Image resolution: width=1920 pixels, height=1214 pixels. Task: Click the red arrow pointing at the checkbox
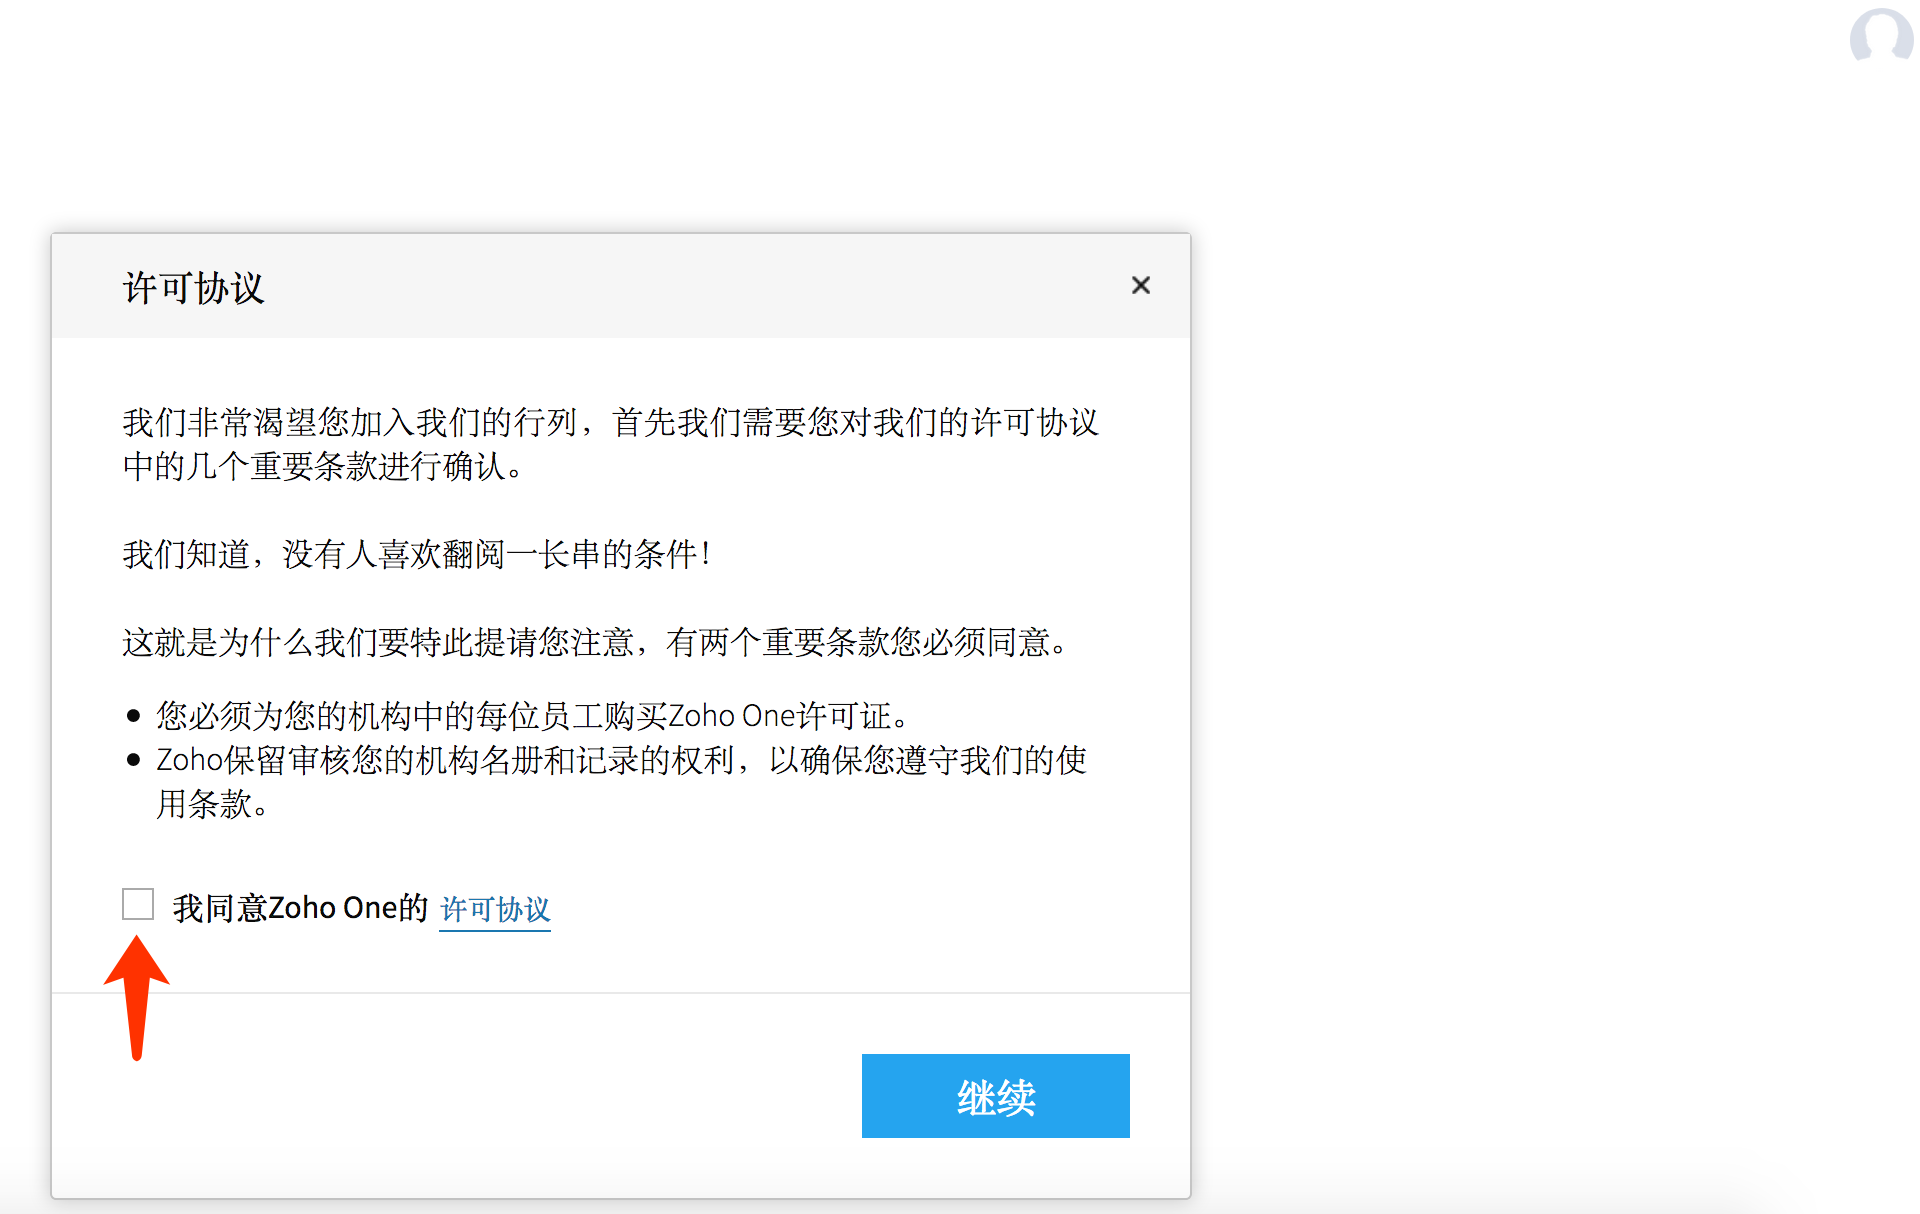point(137,993)
